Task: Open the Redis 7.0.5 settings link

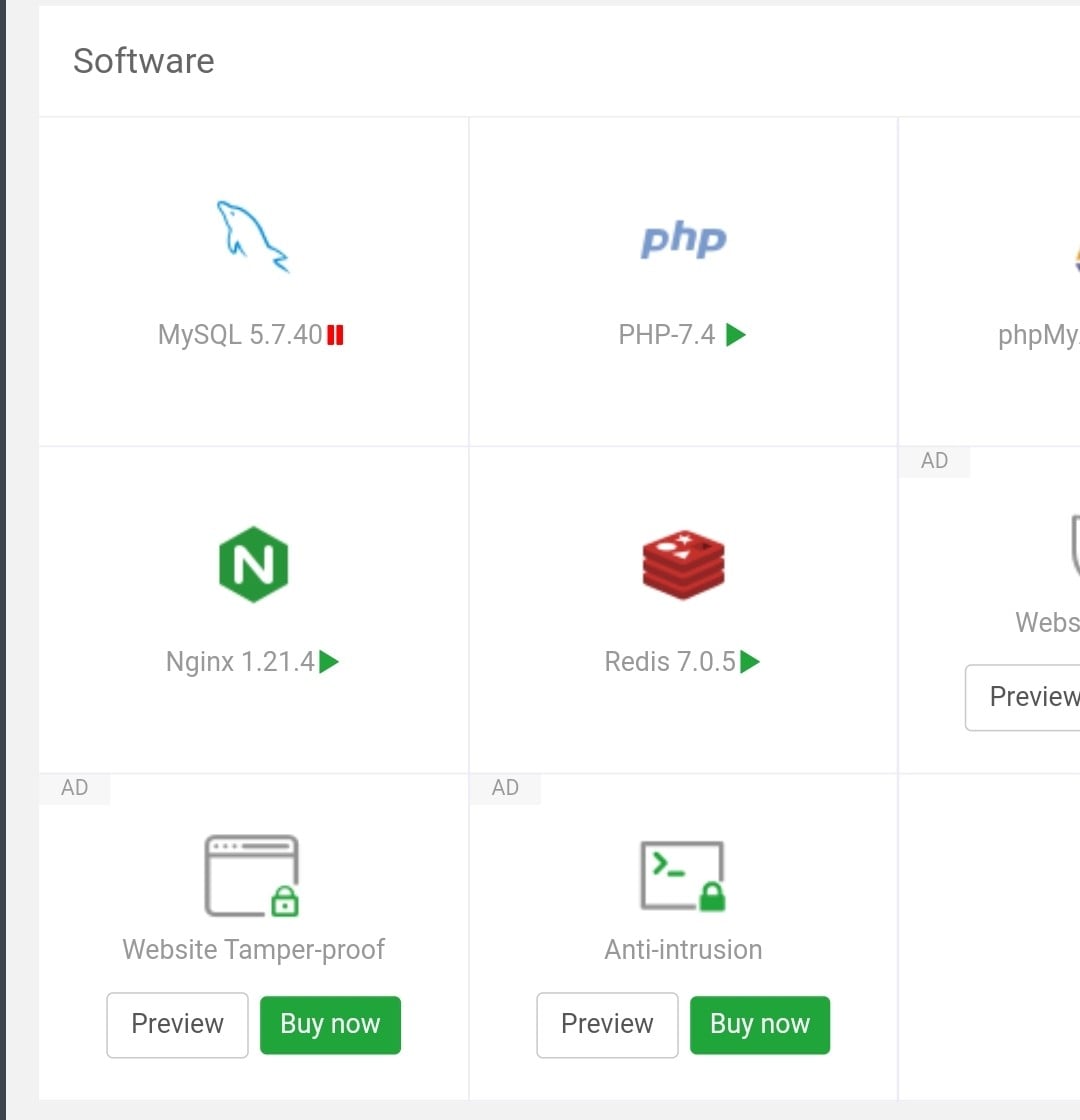Action: tap(670, 662)
